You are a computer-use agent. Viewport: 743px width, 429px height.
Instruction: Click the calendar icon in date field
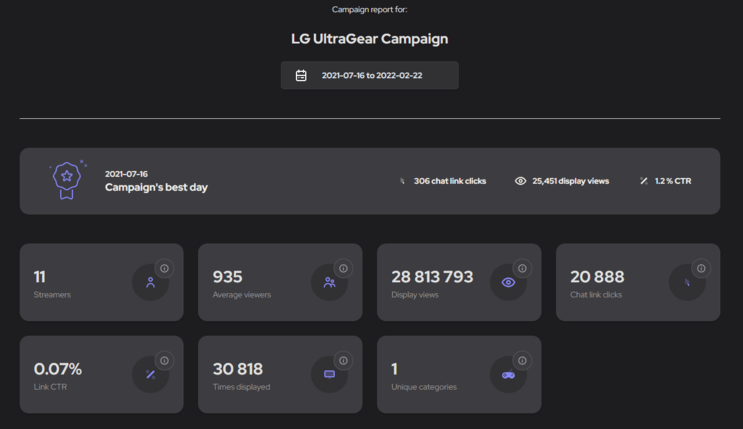tap(301, 75)
